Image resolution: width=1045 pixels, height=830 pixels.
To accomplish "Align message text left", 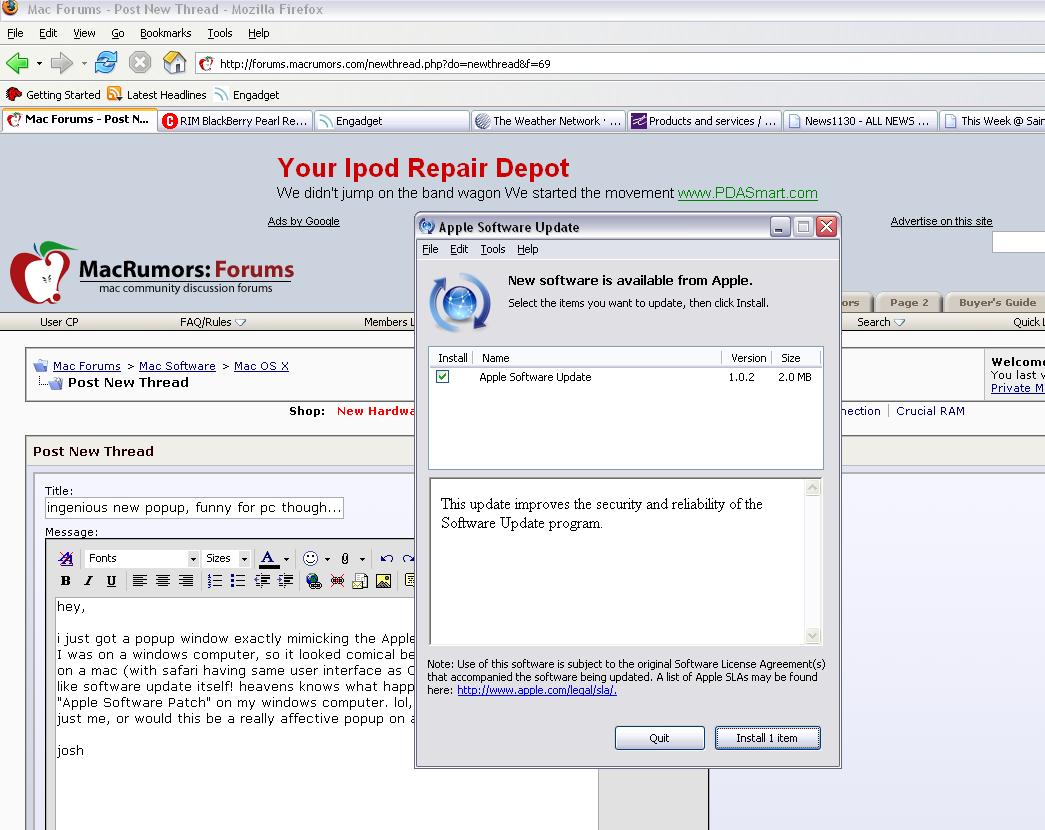I will point(139,581).
